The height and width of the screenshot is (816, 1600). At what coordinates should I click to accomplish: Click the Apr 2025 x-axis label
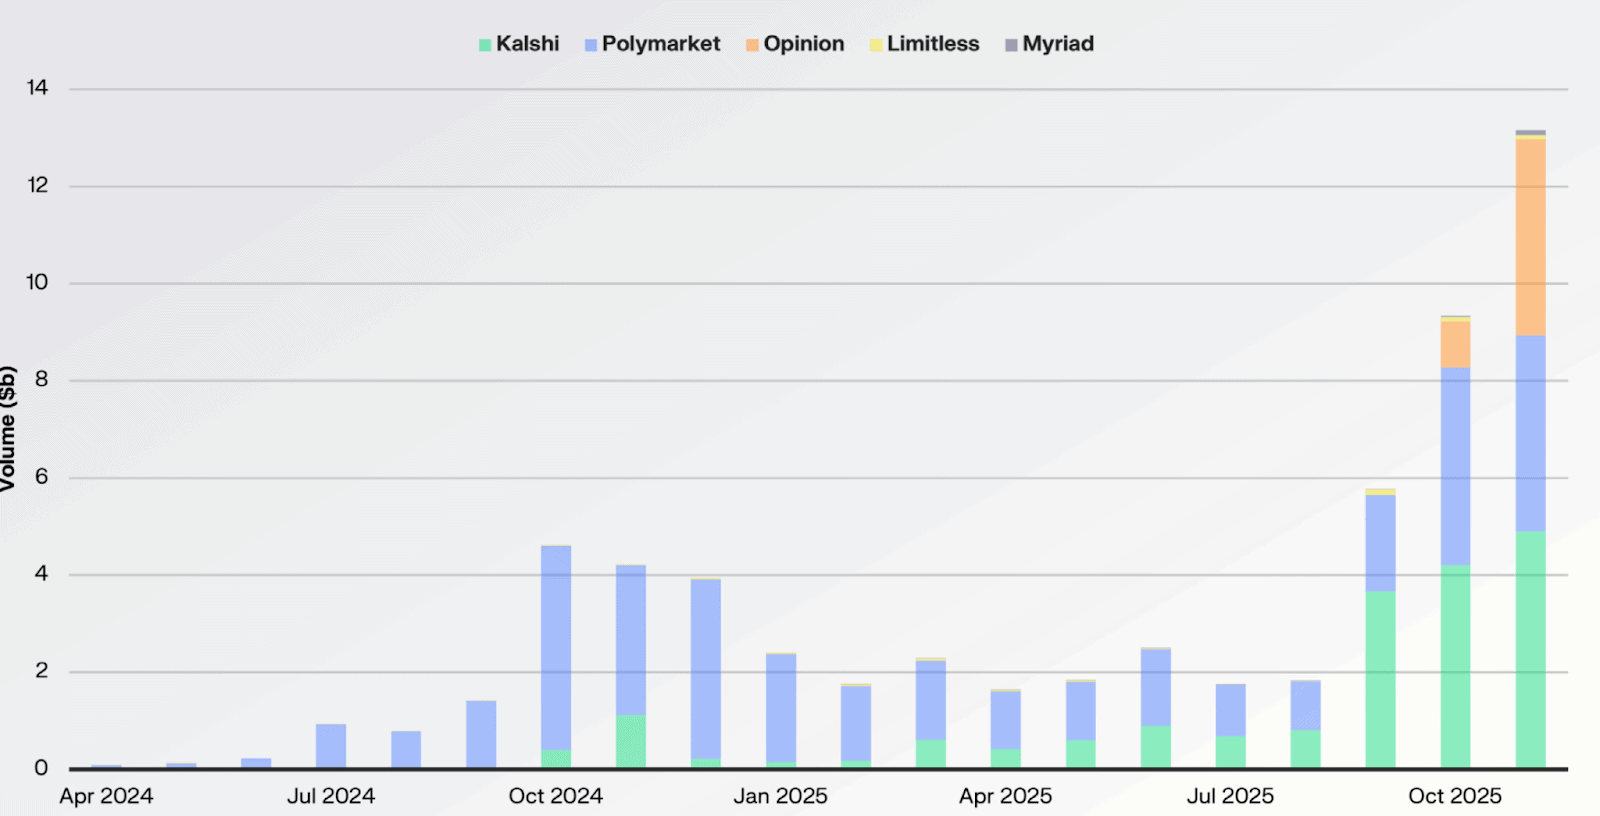[x=1005, y=796]
